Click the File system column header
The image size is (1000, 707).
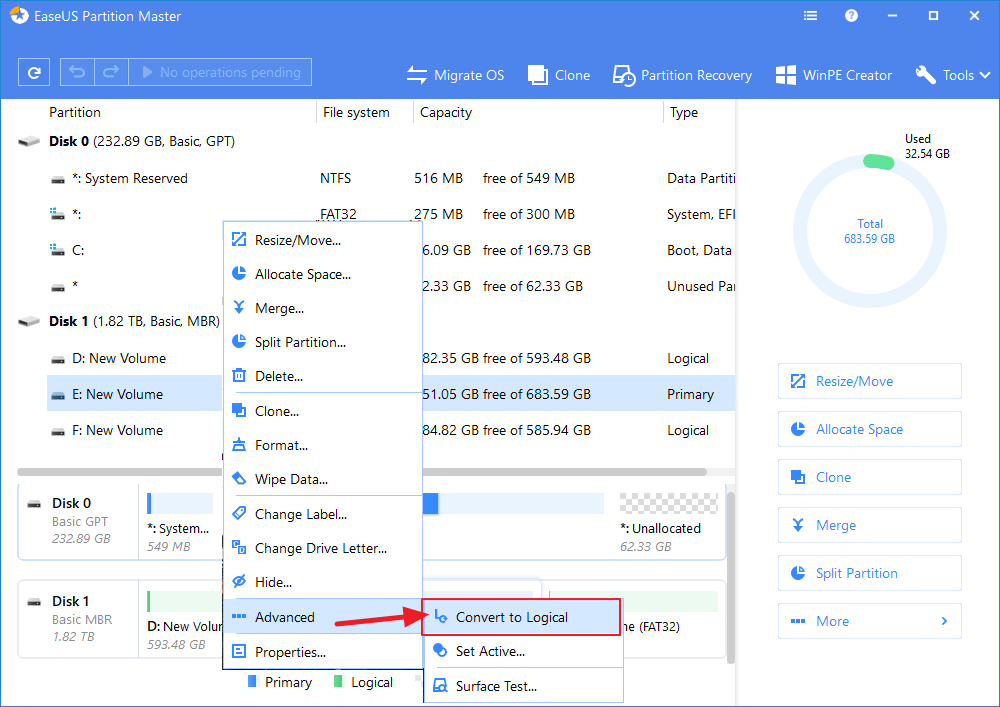pyautogui.click(x=356, y=112)
